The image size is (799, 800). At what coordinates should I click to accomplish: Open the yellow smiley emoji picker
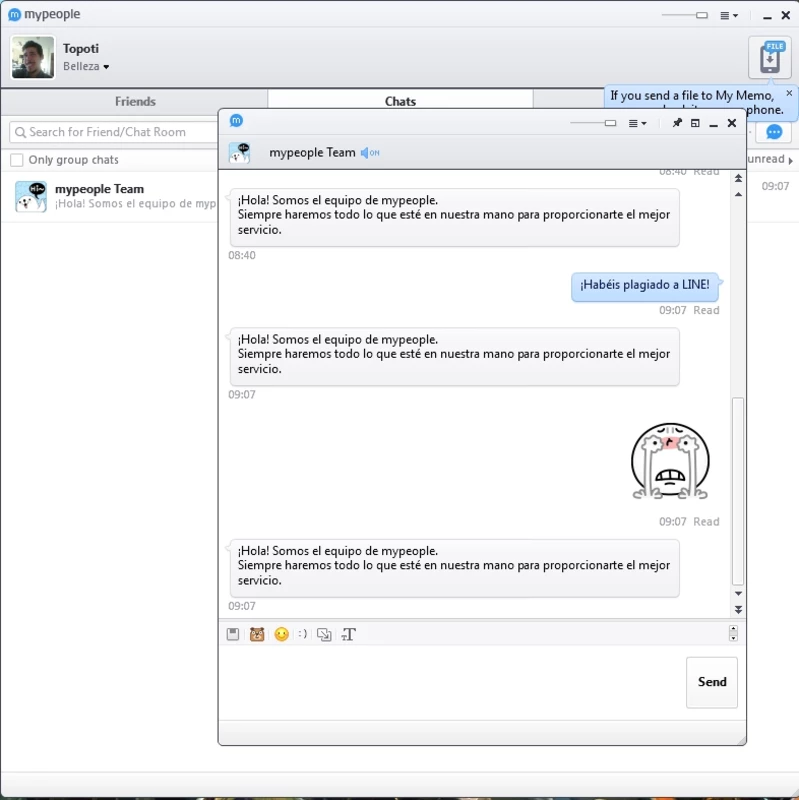[282, 634]
